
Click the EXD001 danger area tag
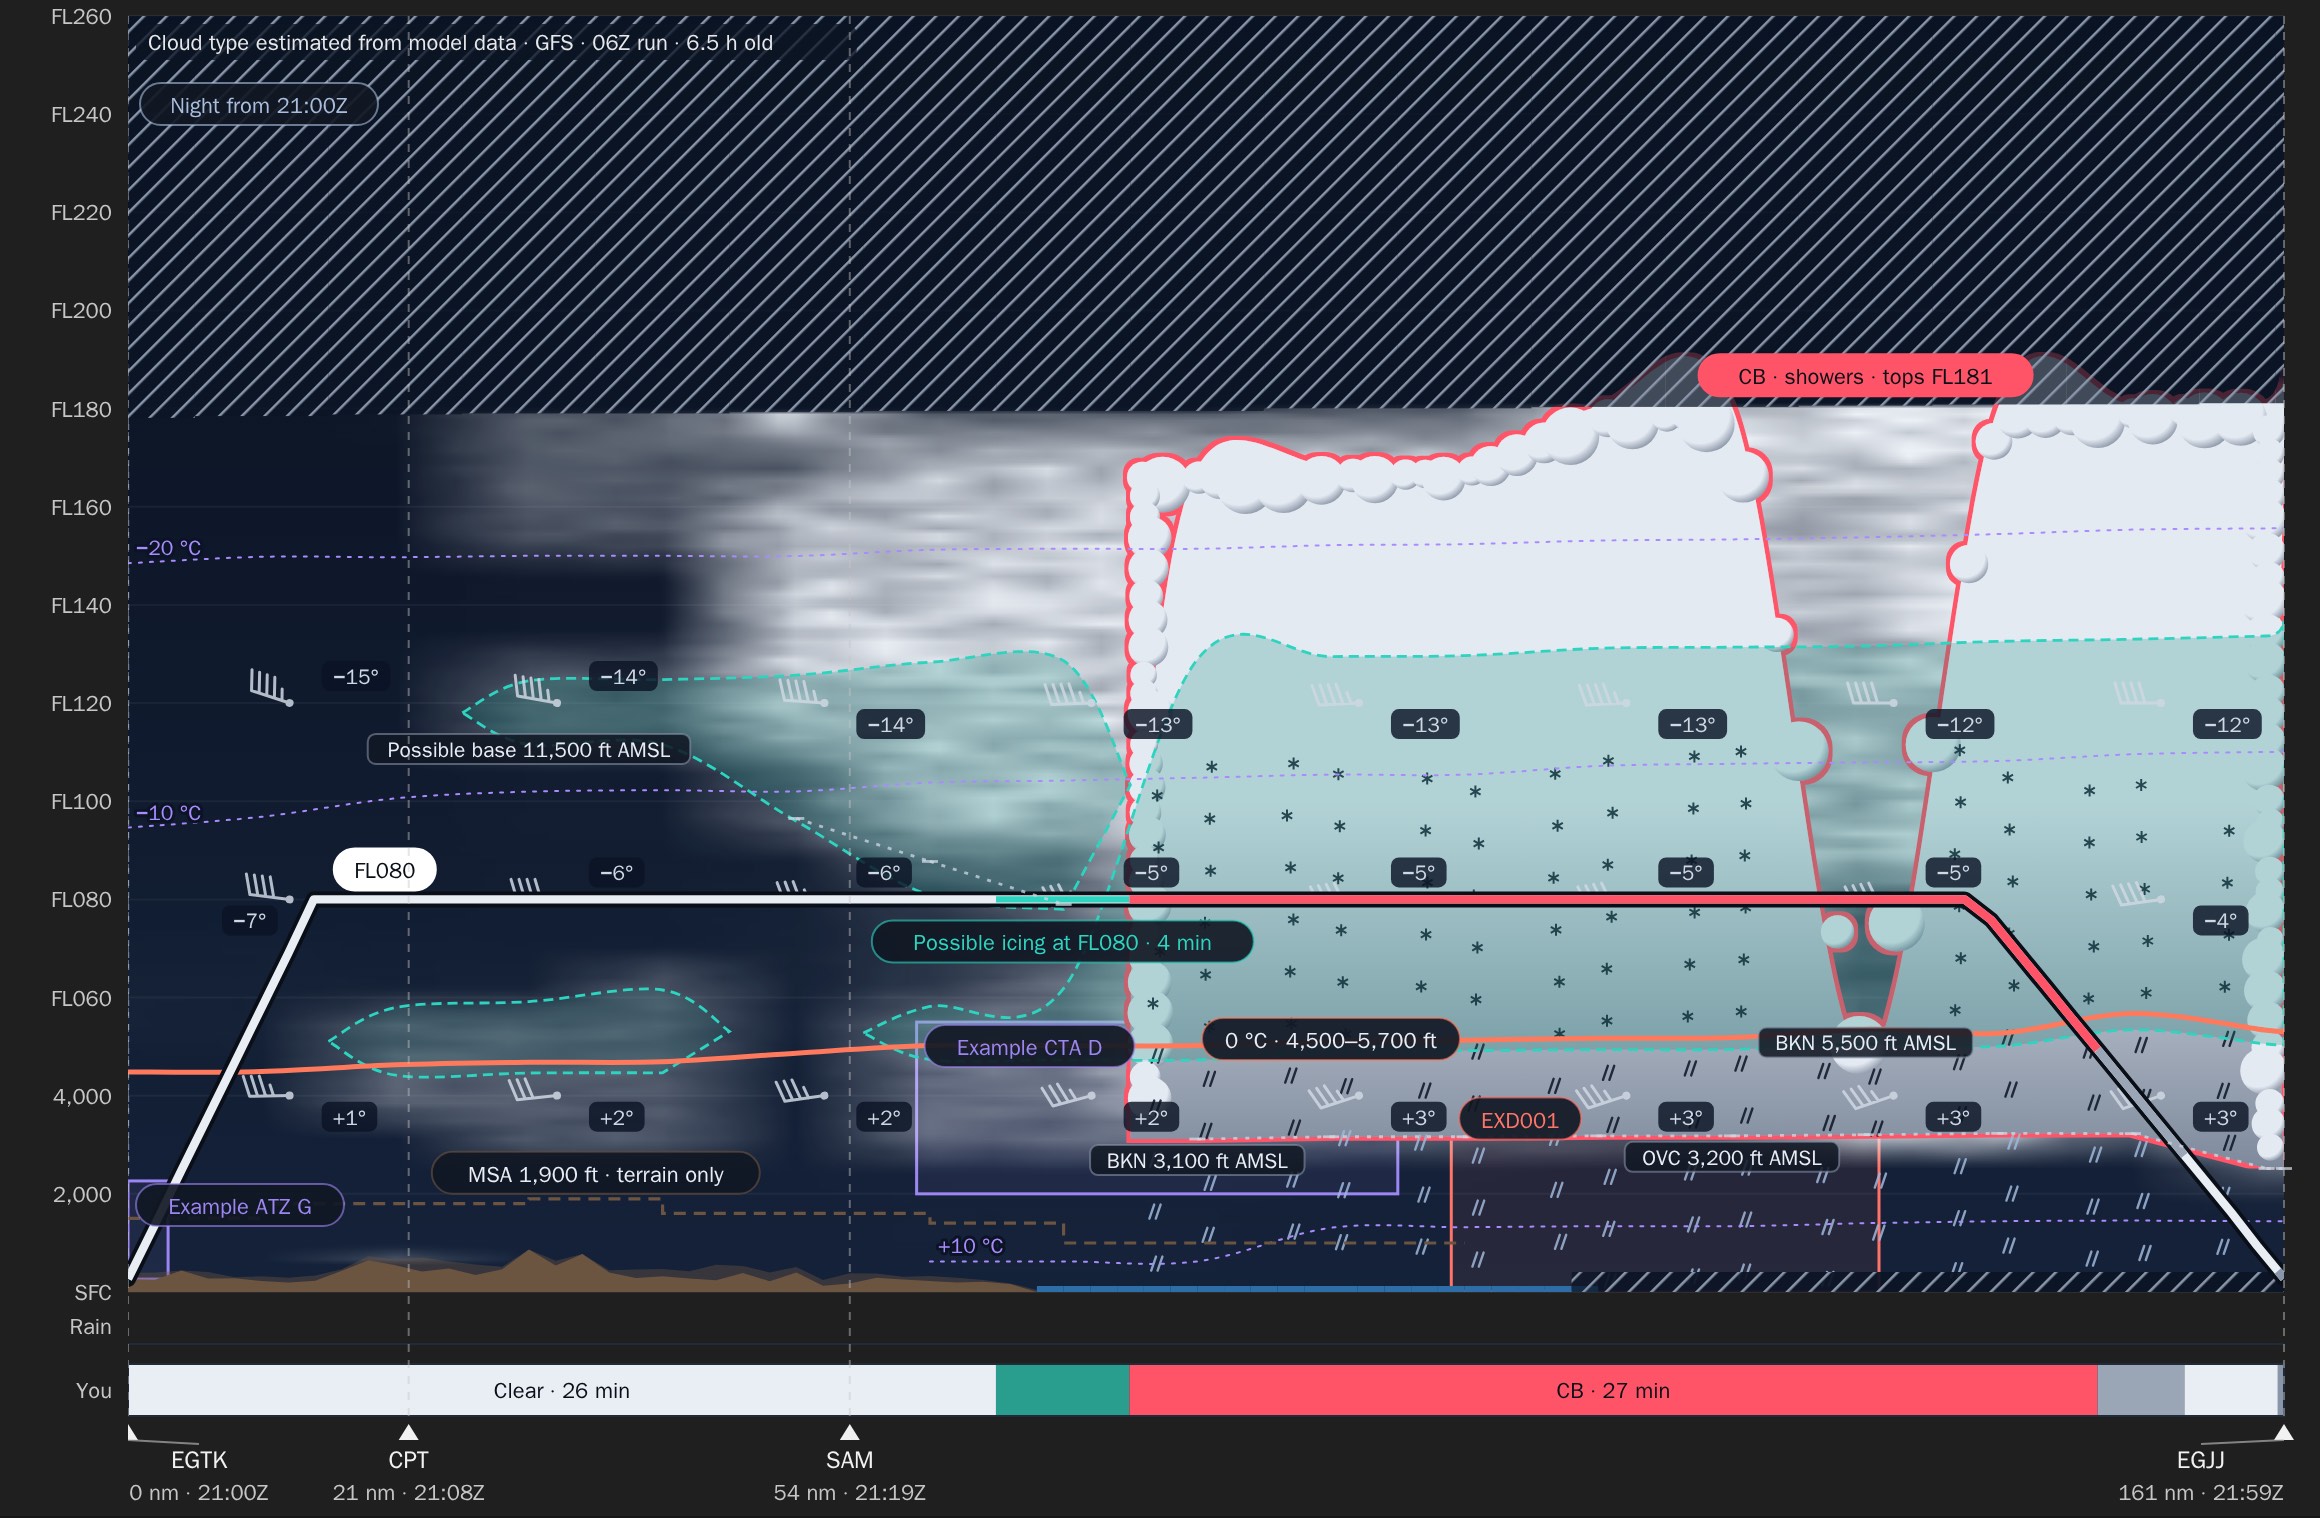click(1519, 1120)
